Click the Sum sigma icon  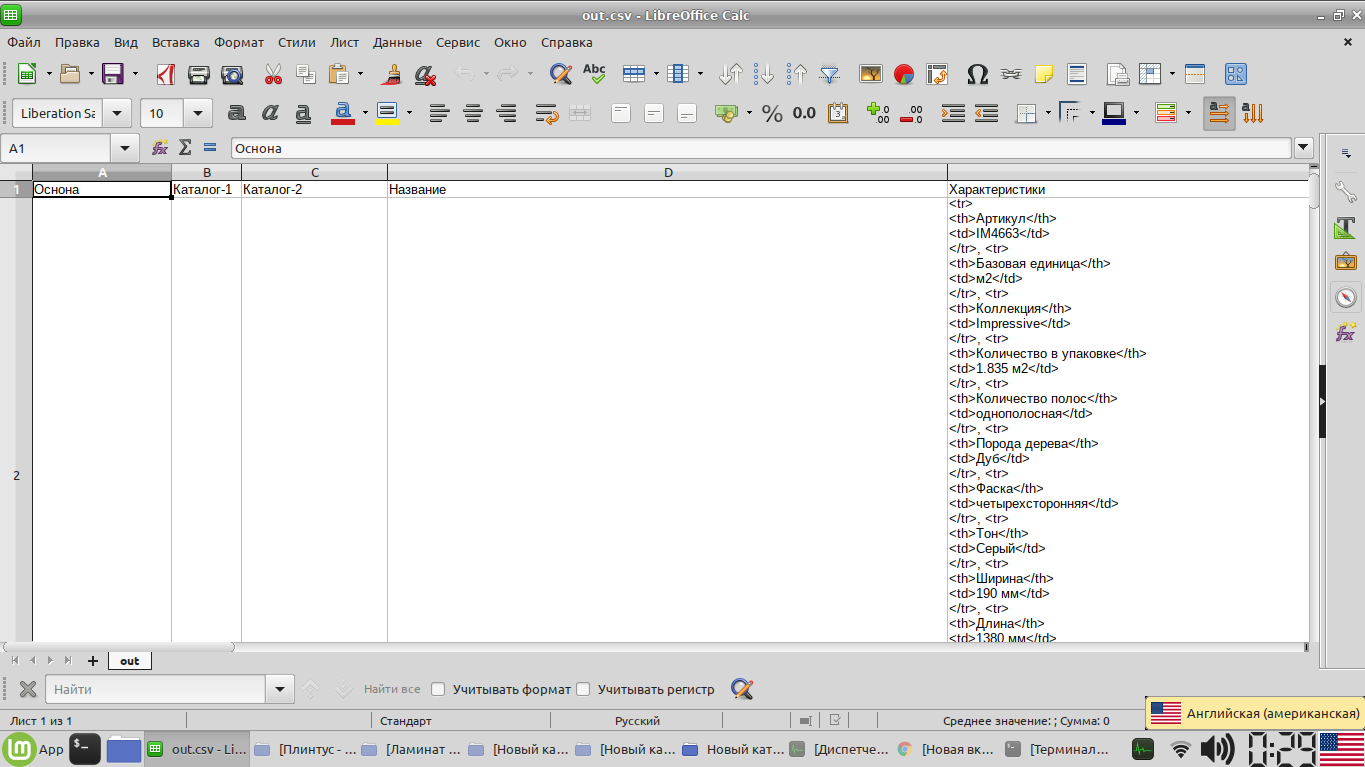(x=185, y=148)
